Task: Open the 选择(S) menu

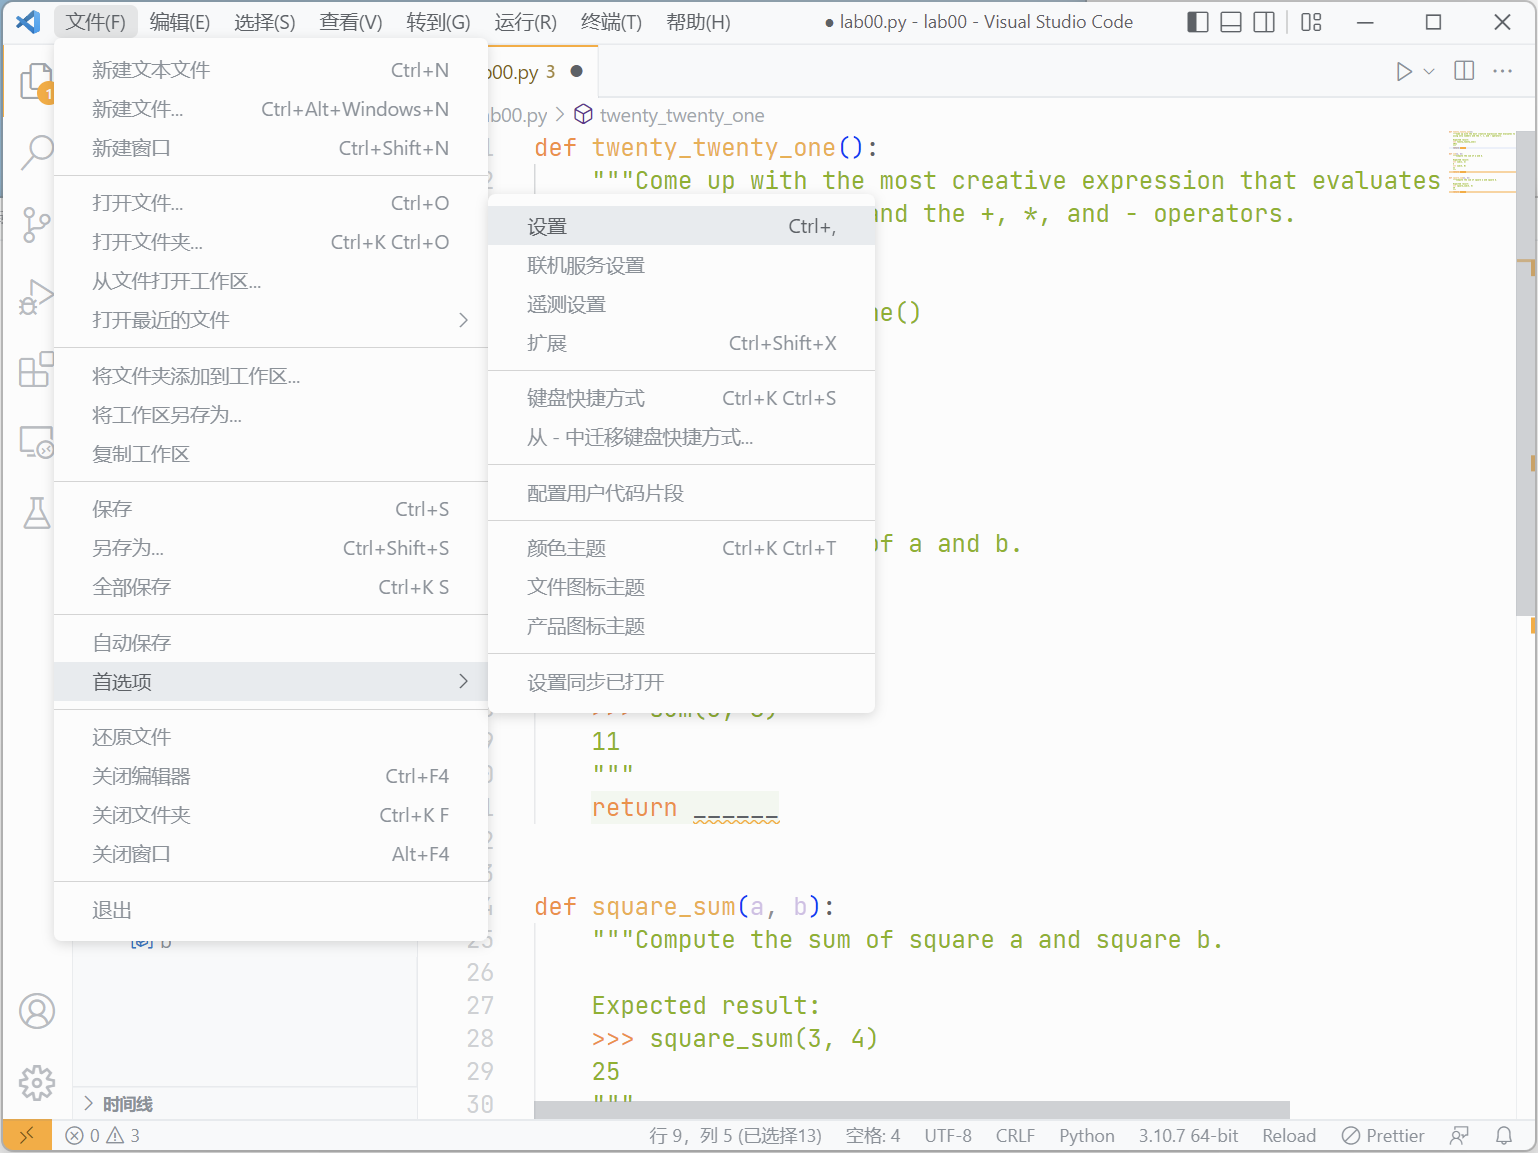Action: tap(265, 22)
